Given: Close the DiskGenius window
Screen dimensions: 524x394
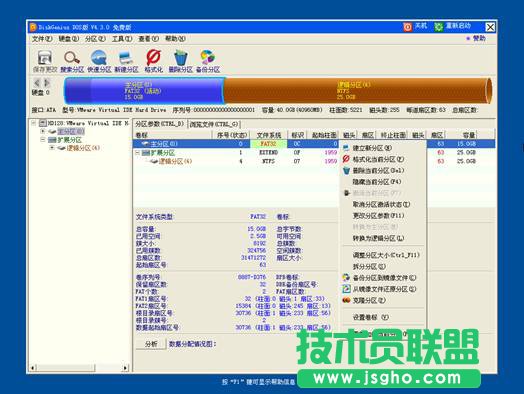Looking at the screenshot, I should (490, 27).
